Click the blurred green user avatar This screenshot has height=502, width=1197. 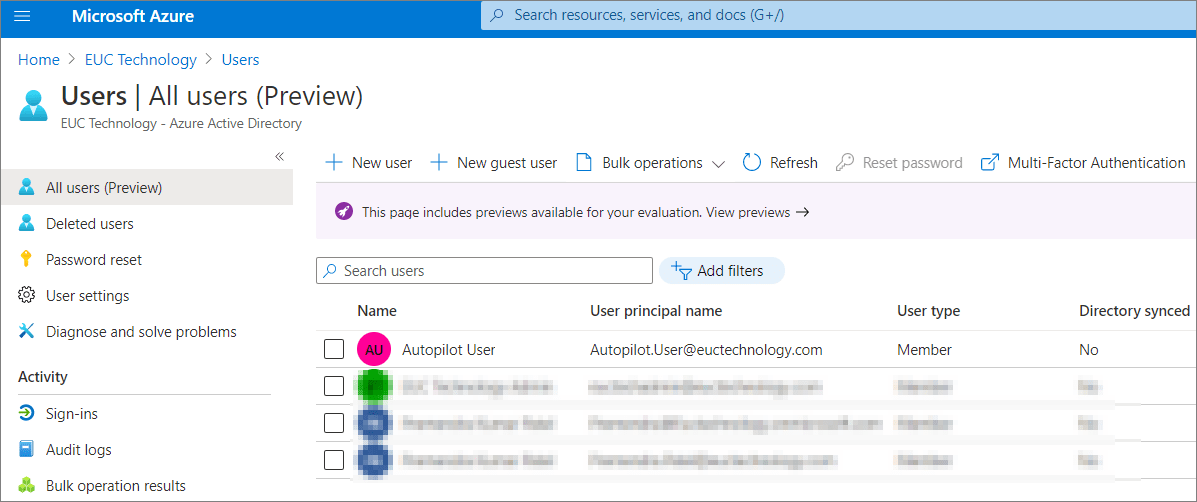[374, 386]
